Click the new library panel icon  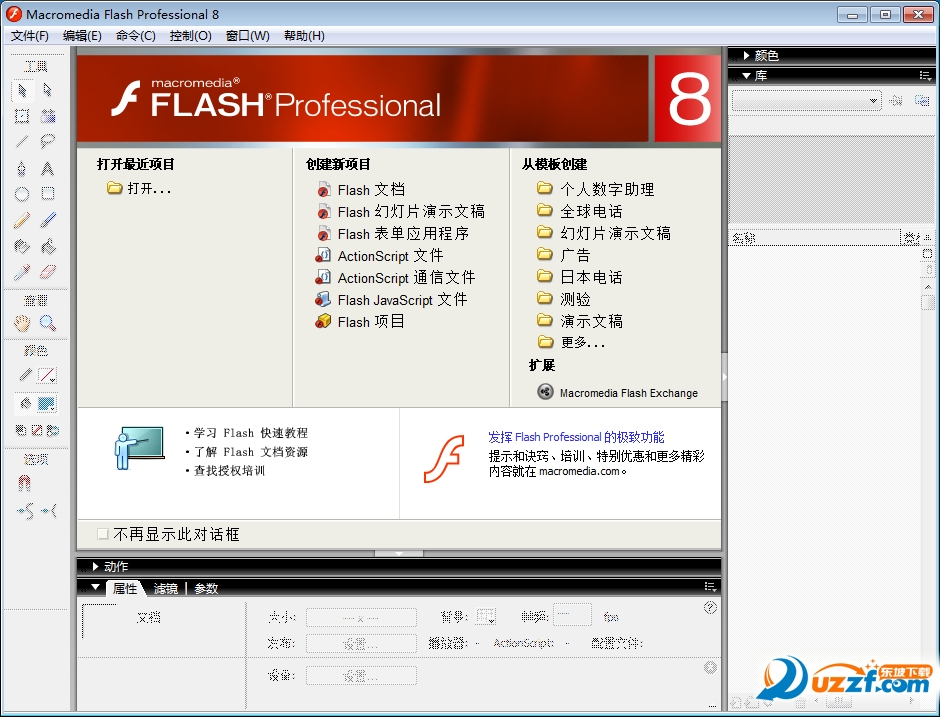922,101
